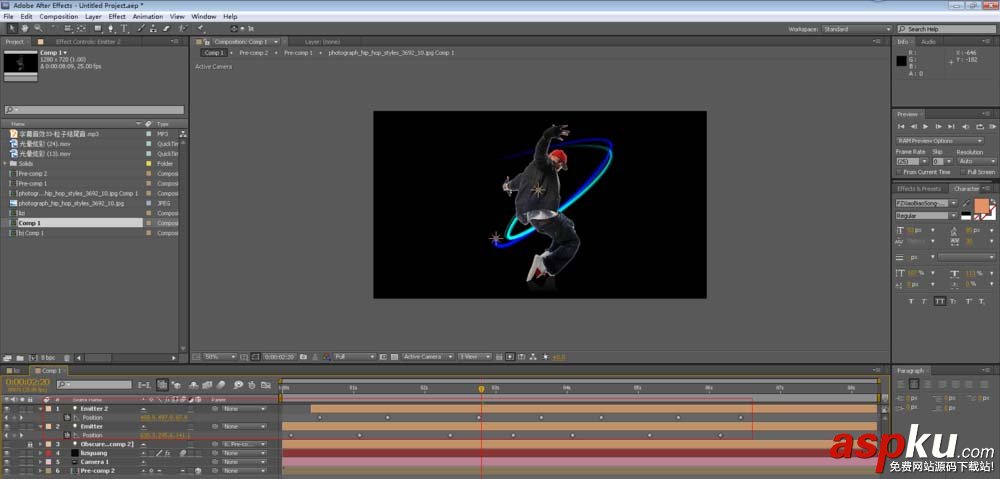The image size is (1000, 479).
Task: Click the Pre-comp 2 breadcrumb button
Action: 253,52
